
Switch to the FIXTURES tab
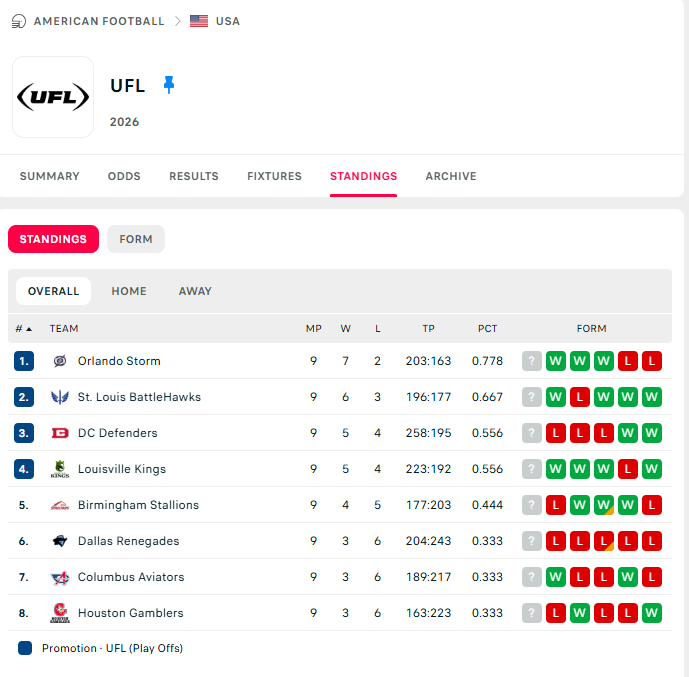[x=274, y=176]
